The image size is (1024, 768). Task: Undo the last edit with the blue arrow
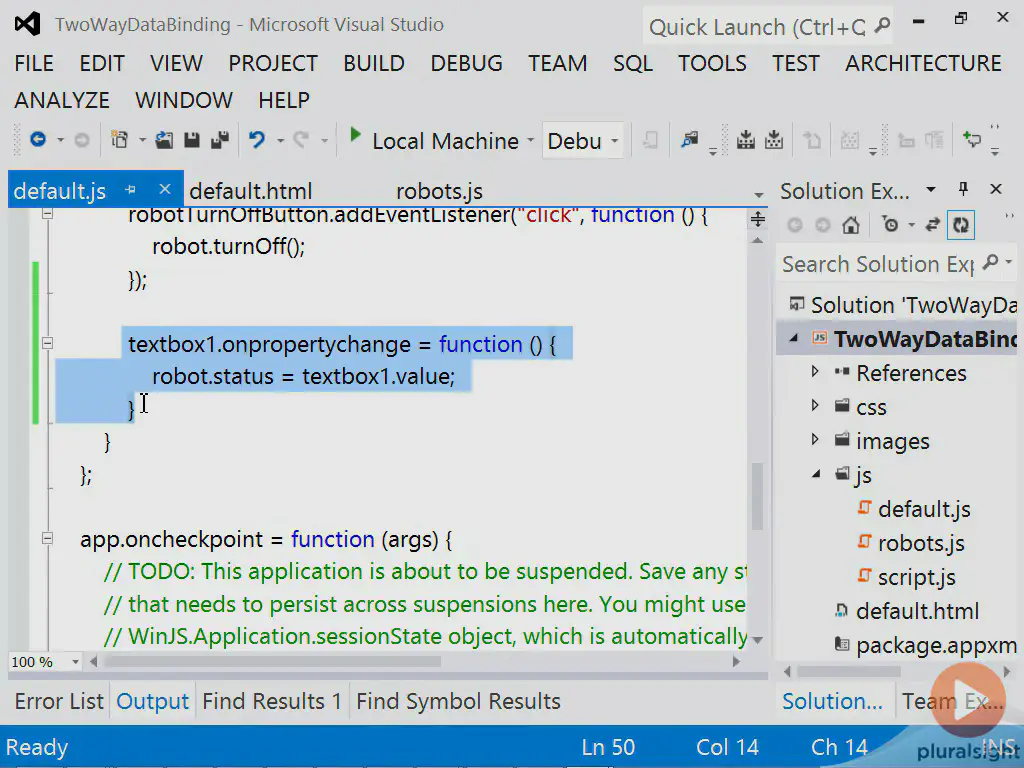point(257,140)
